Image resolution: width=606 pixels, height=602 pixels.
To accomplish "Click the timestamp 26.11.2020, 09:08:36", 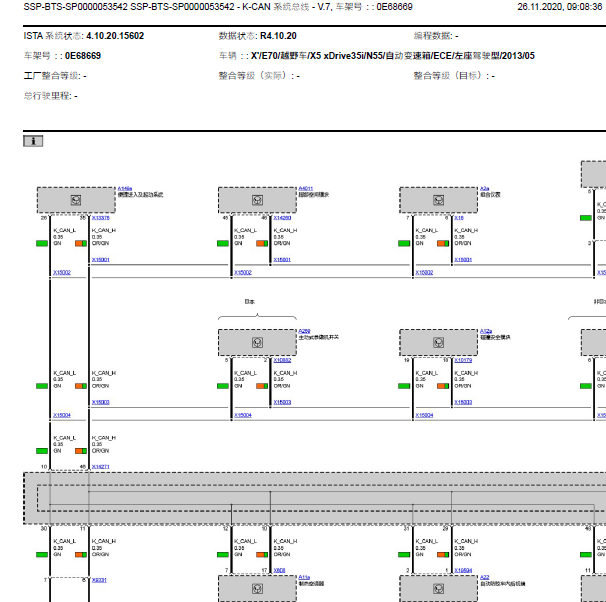I will tap(560, 7).
